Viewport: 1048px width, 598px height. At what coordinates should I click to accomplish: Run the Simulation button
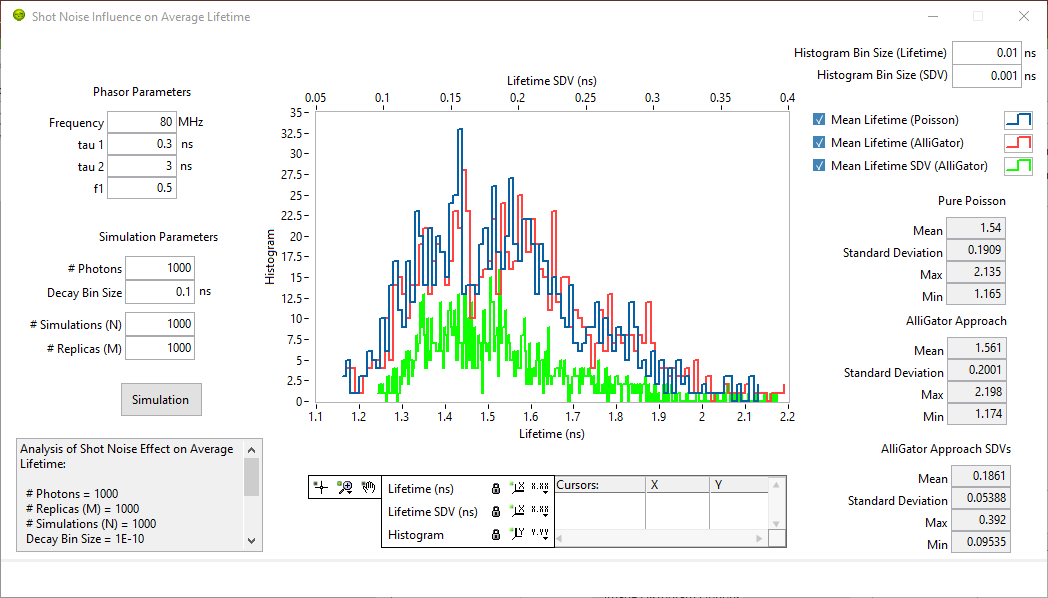point(161,400)
